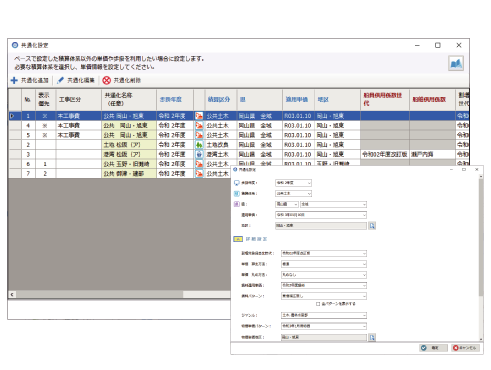Click the 共通化編集 toolbar button label
This screenshot has height=370, width=491.
tap(81, 80)
